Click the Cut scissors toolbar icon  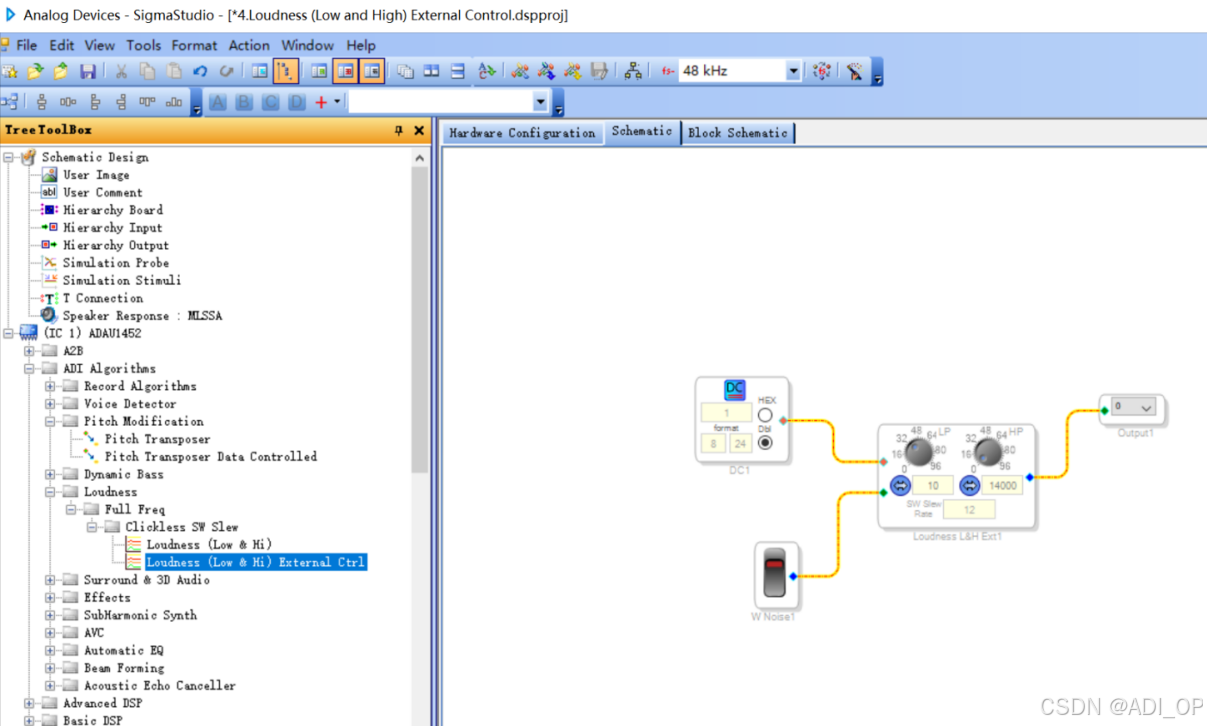(x=121, y=71)
